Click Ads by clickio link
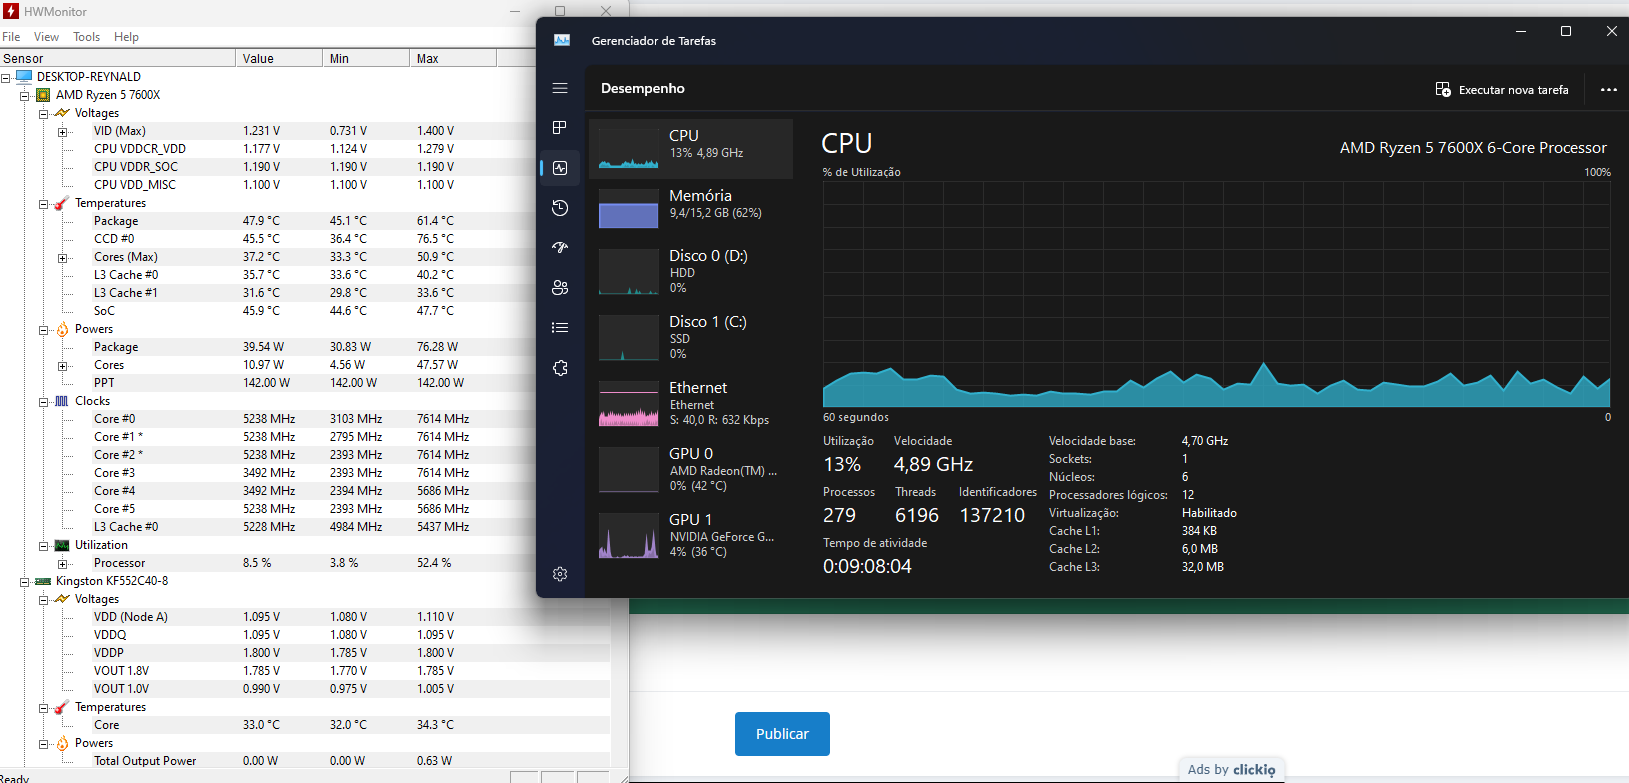The height and width of the screenshot is (783, 1629). 1231,769
